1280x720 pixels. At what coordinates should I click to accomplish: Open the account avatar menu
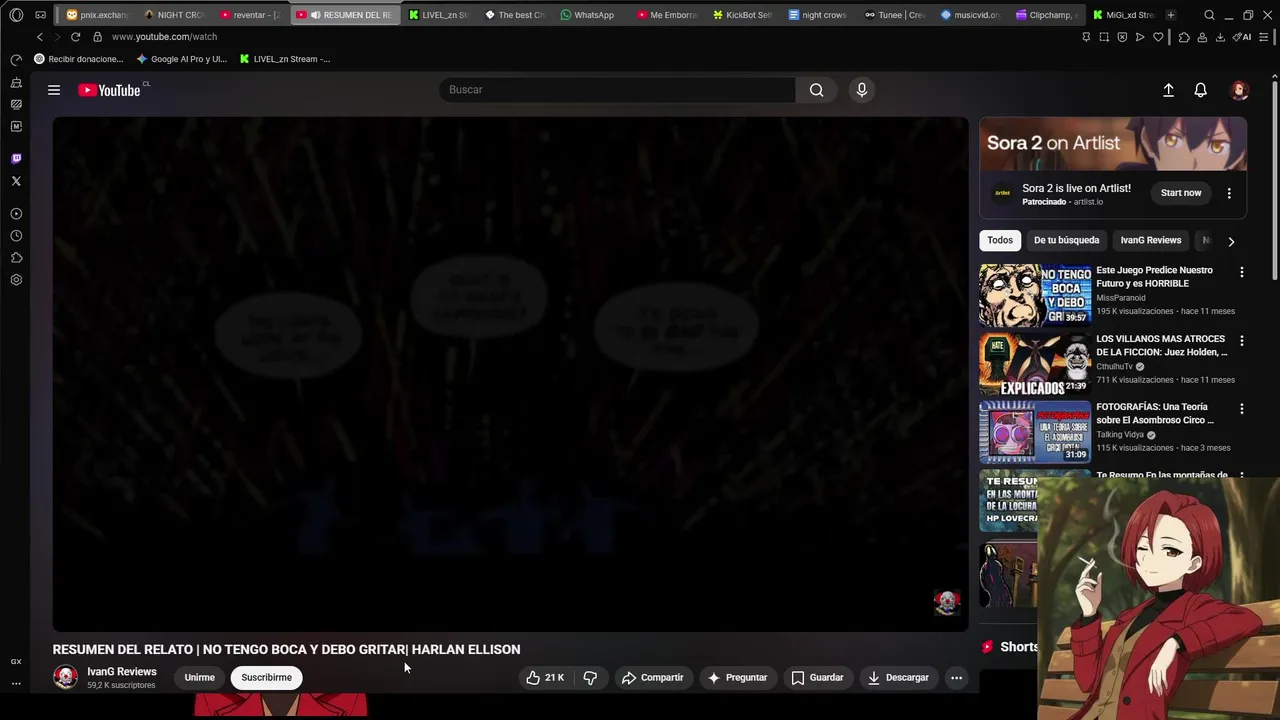1240,90
